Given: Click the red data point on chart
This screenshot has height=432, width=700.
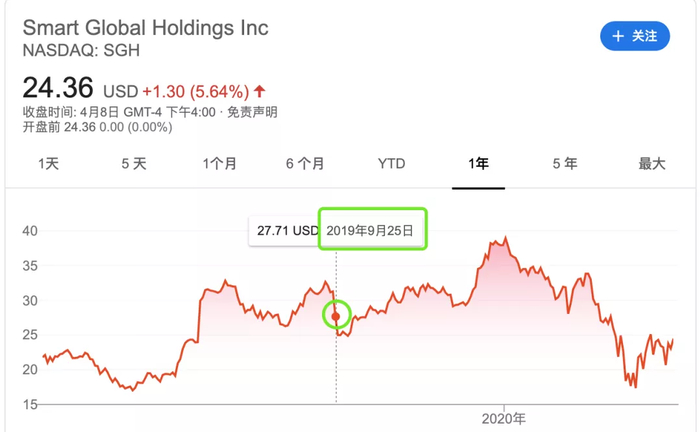Looking at the screenshot, I should [x=336, y=317].
